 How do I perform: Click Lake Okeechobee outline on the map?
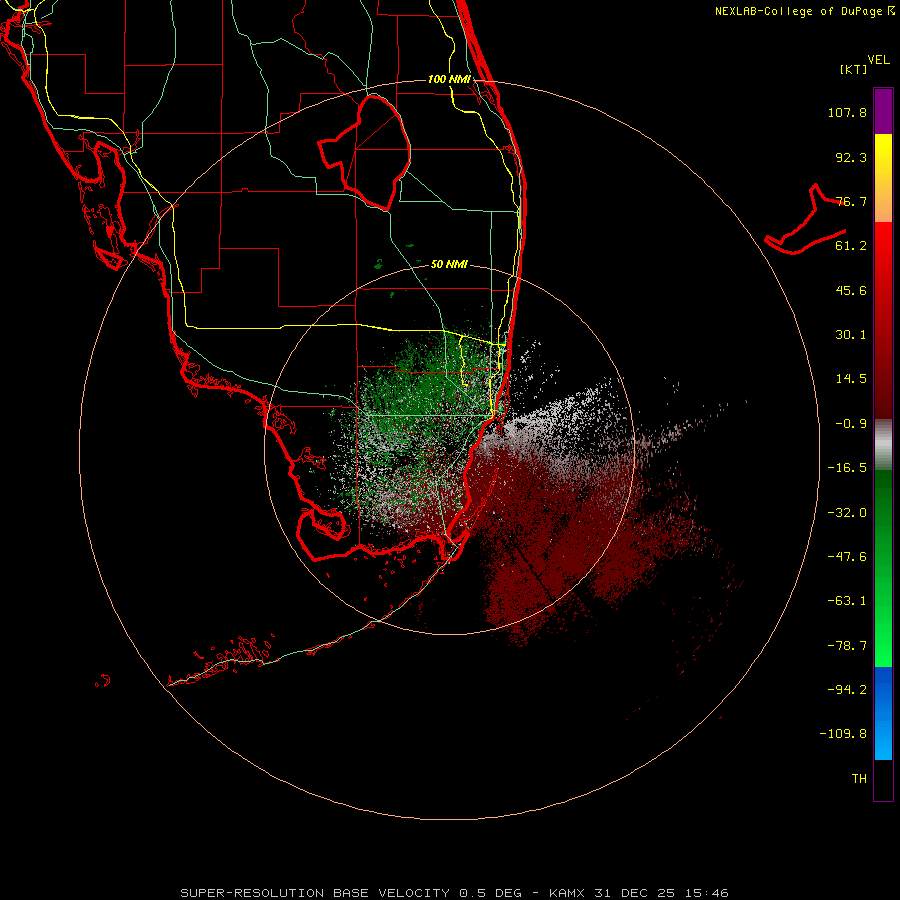click(365, 153)
